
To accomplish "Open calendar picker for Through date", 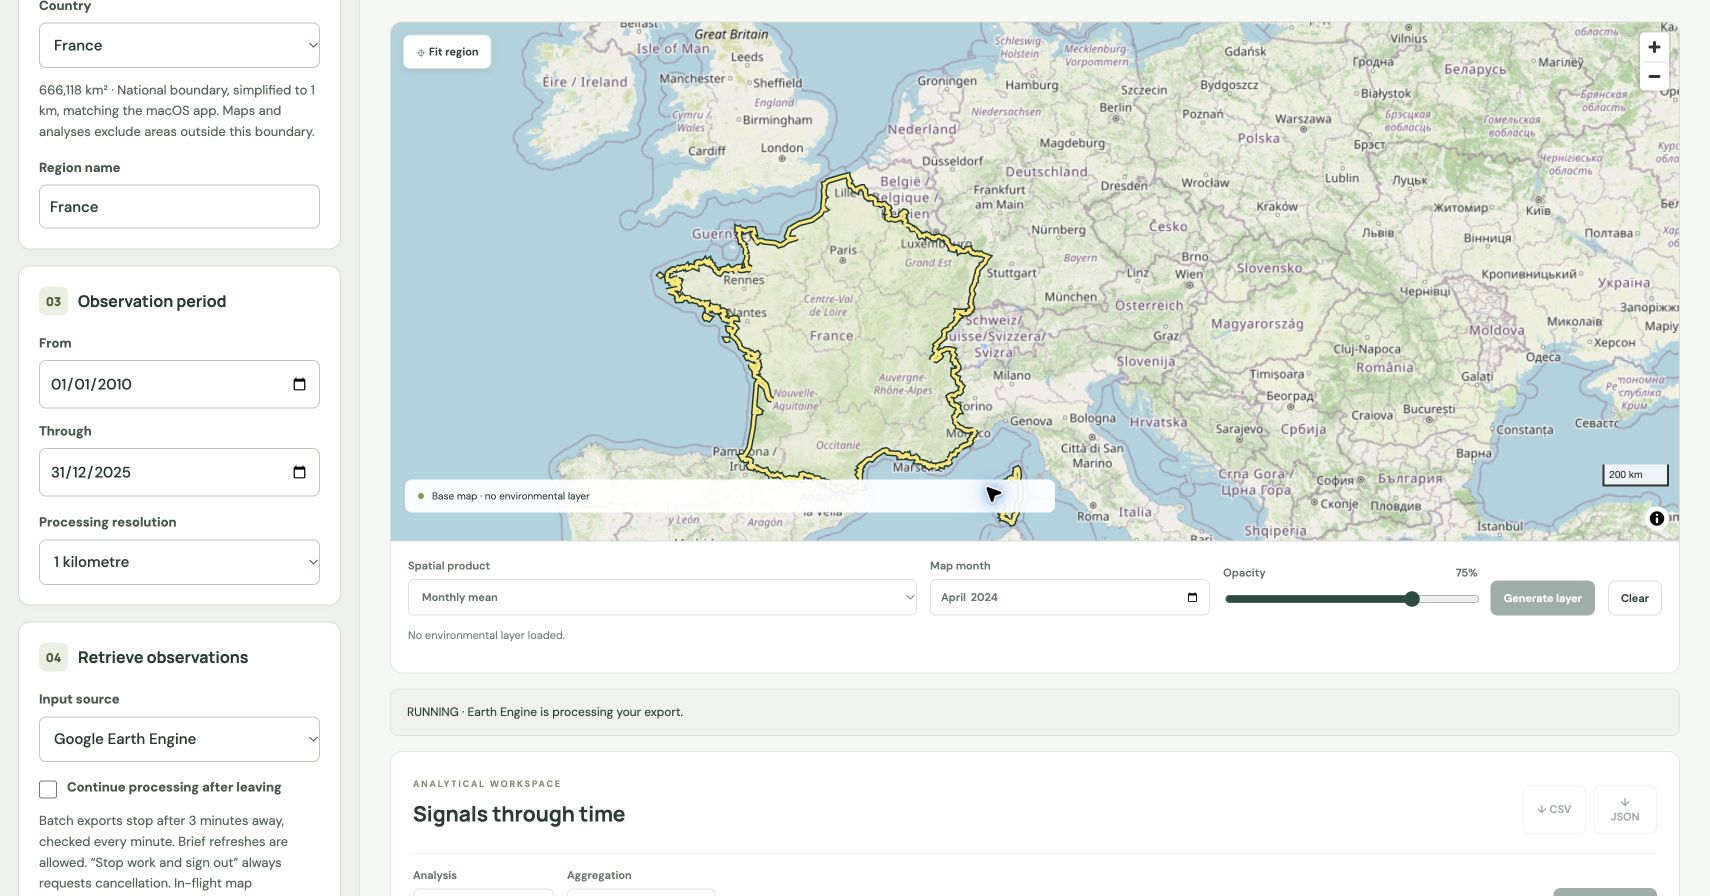I will tap(299, 472).
